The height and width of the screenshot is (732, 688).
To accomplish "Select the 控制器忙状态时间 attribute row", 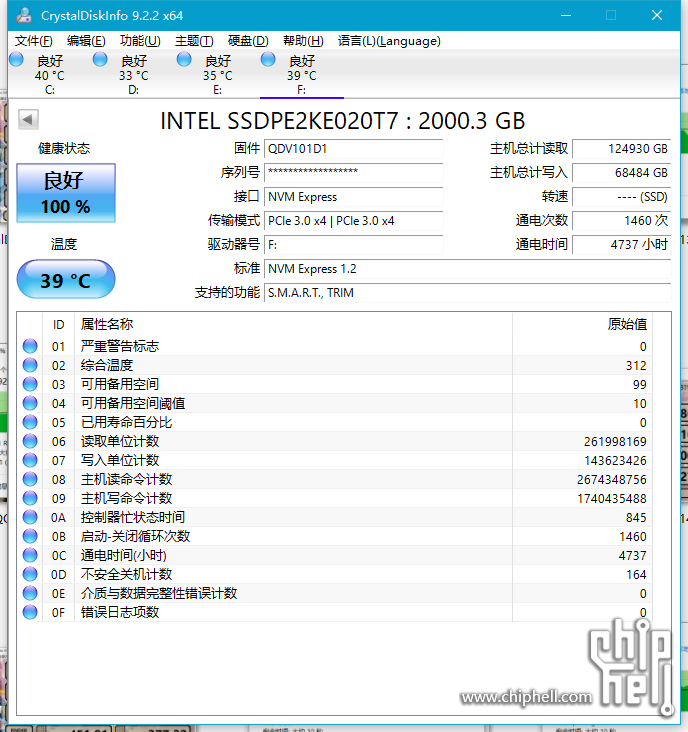I will tap(335, 517).
